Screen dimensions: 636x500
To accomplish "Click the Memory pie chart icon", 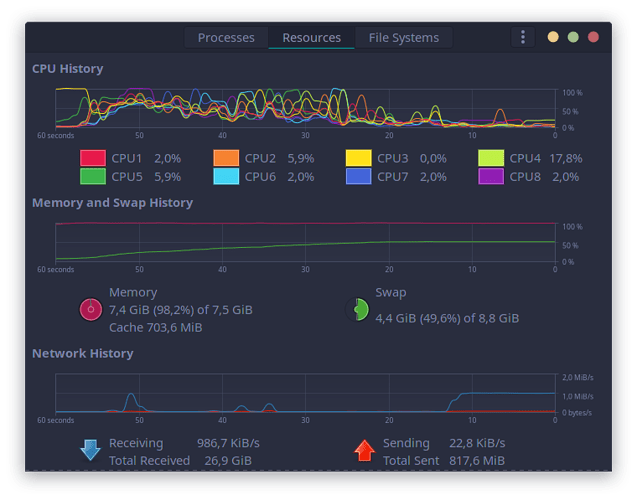I will click(91, 309).
